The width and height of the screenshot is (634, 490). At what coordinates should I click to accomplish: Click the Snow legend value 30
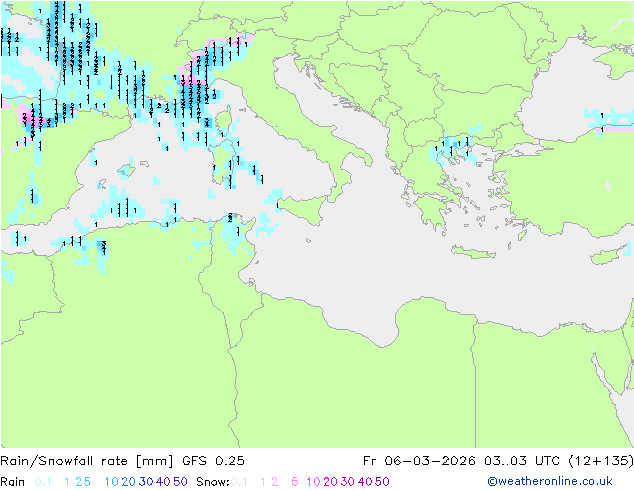pyautogui.click(x=348, y=482)
